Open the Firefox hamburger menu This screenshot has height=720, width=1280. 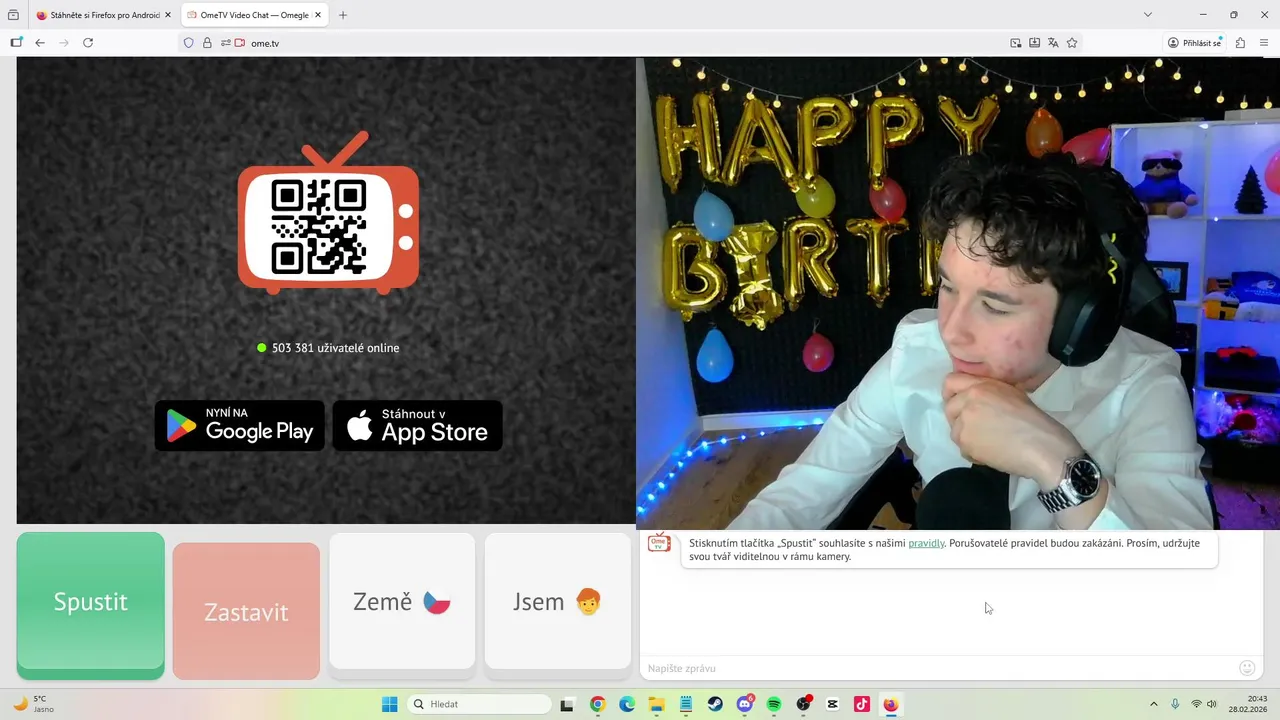point(1264,43)
